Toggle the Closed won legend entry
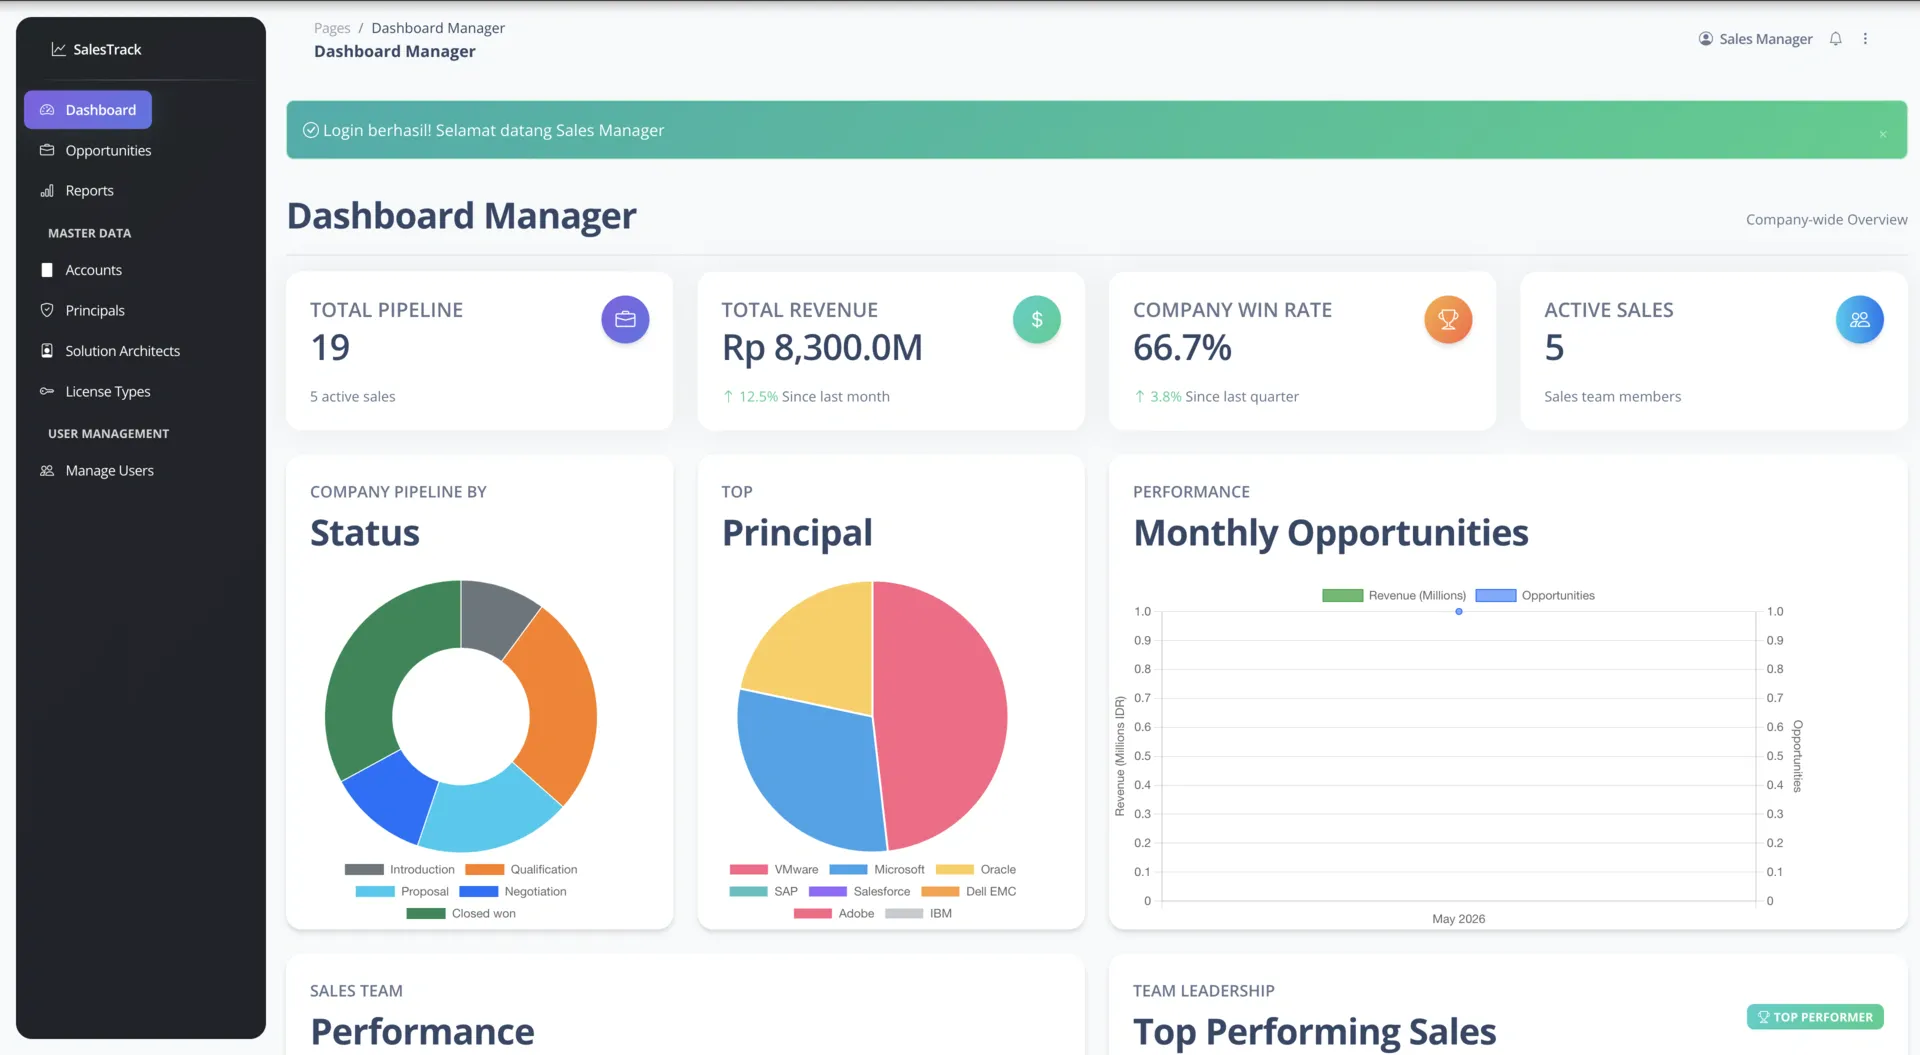The height and width of the screenshot is (1055, 1920). point(461,914)
